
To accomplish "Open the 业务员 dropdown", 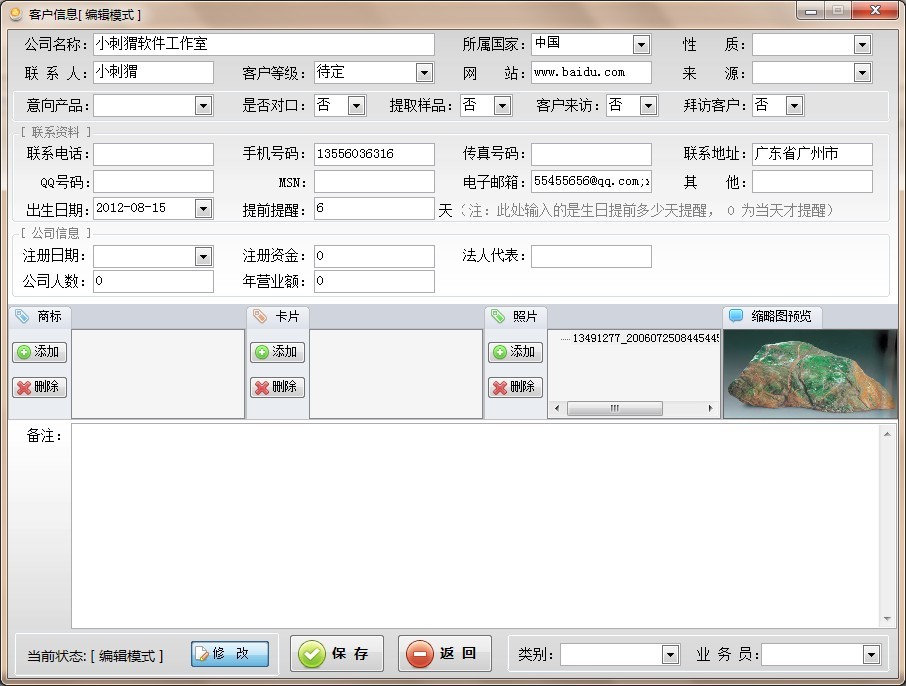I will [871, 655].
